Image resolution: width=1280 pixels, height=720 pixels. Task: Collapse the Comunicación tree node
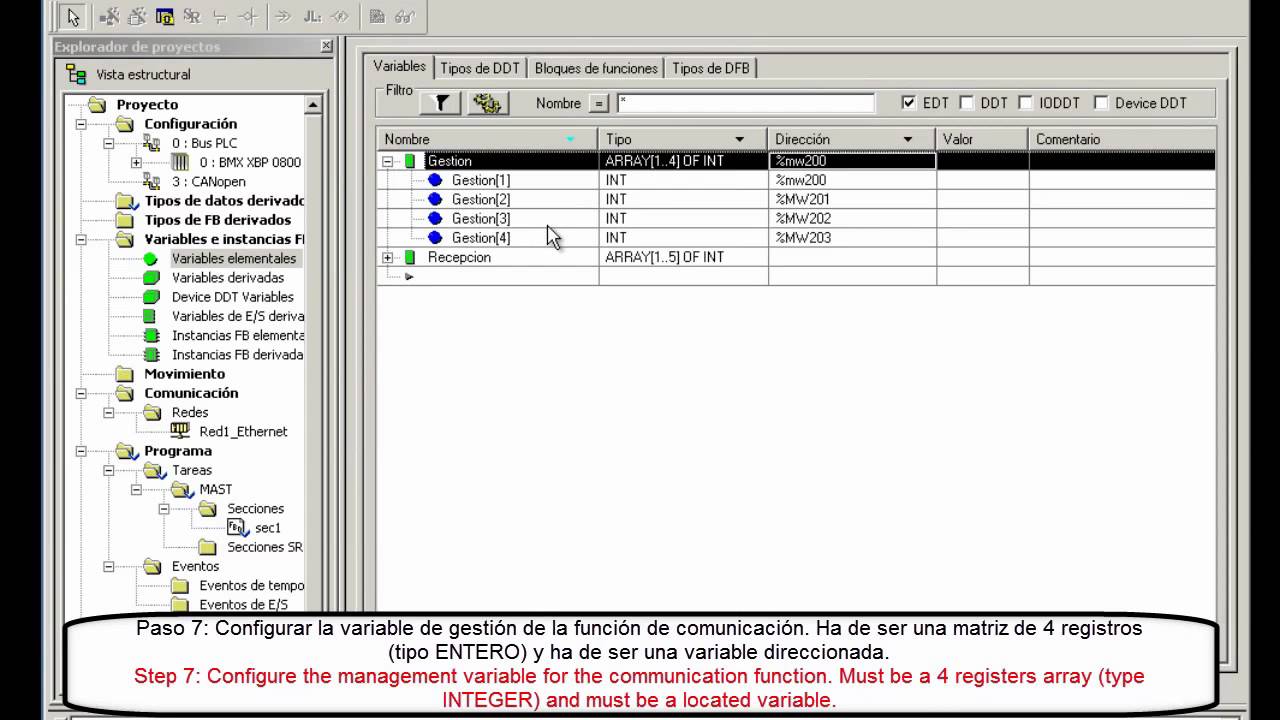pos(81,393)
